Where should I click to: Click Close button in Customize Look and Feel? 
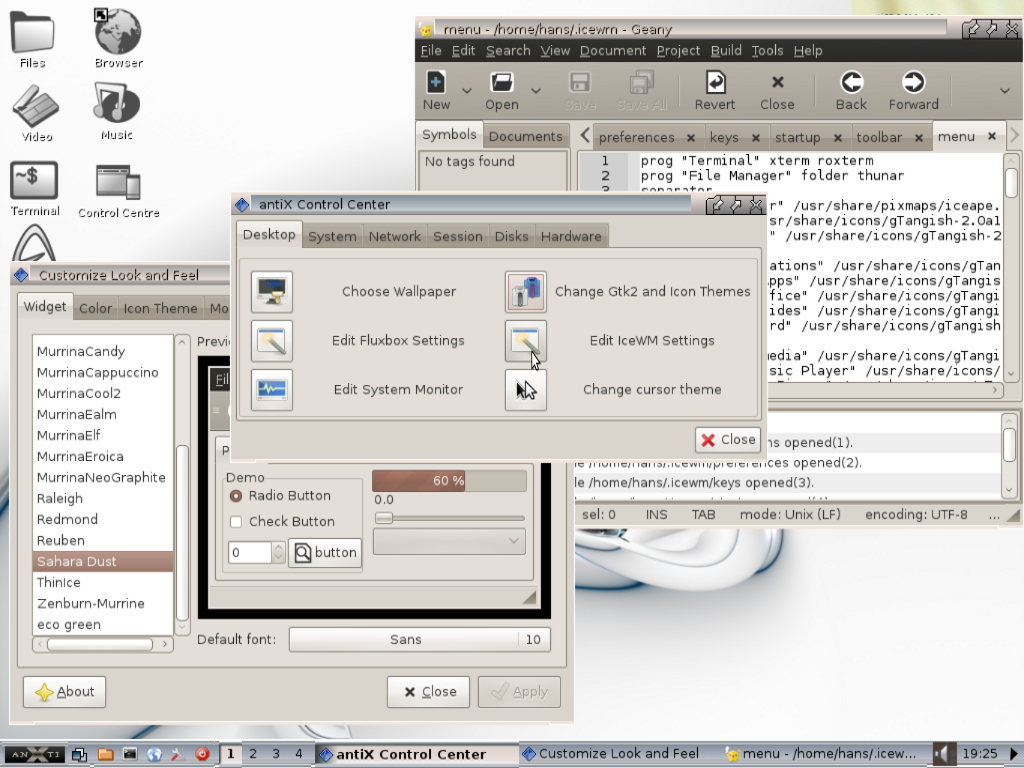pyautogui.click(x=428, y=692)
